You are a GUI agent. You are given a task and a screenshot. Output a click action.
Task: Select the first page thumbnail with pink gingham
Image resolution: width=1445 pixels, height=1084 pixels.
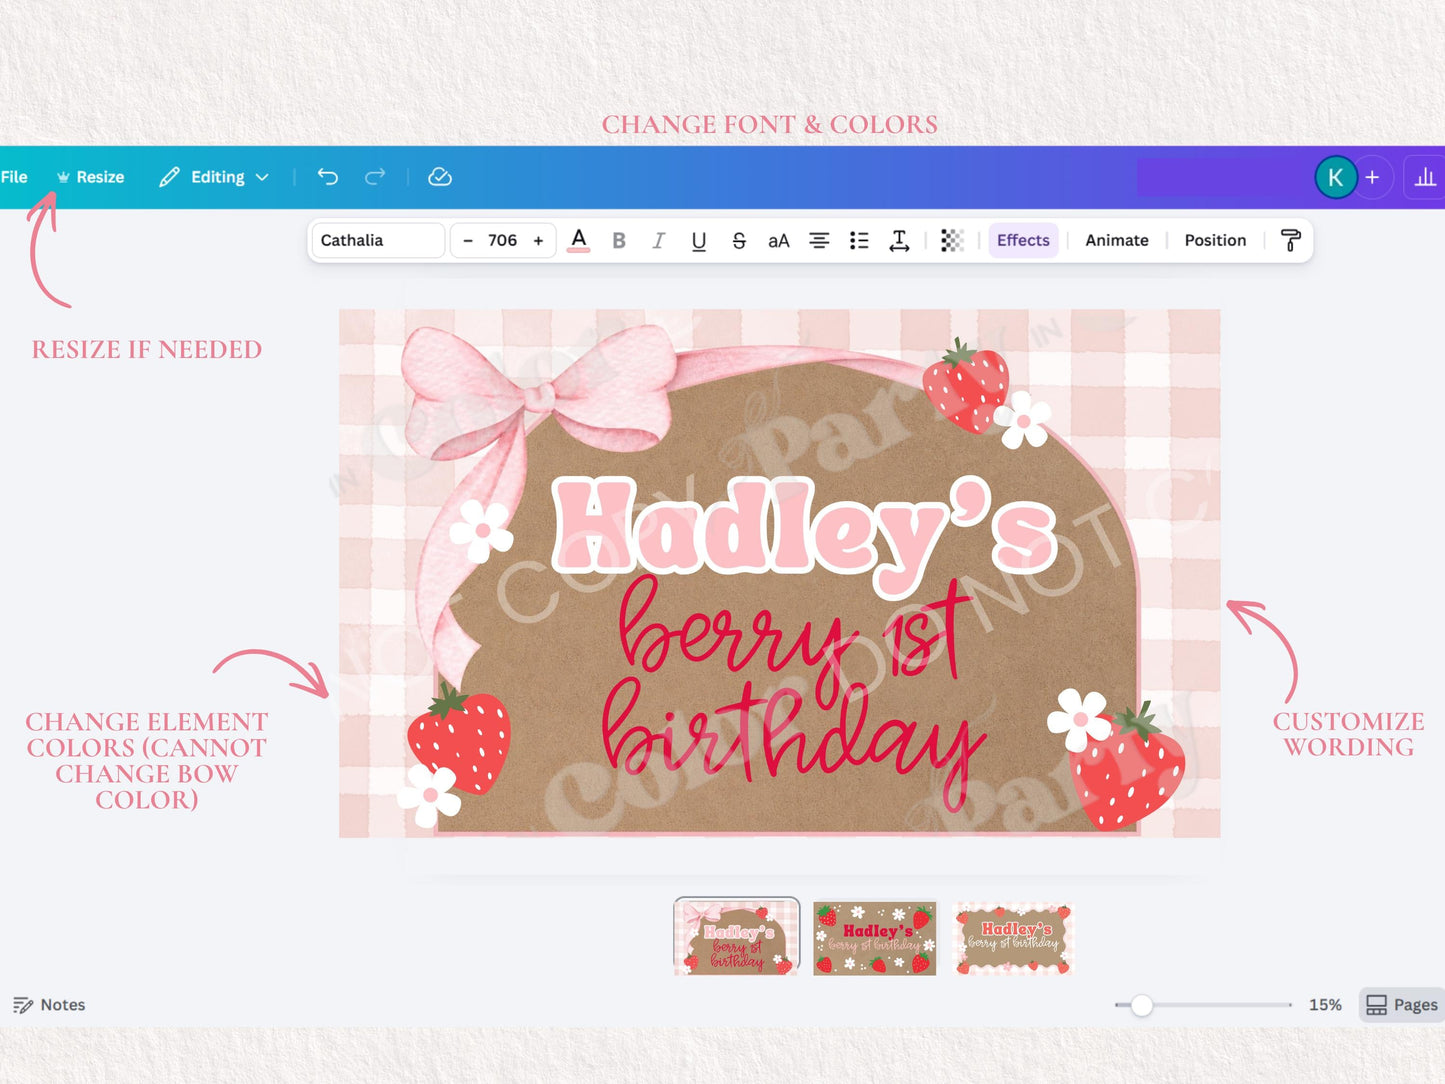click(x=737, y=937)
